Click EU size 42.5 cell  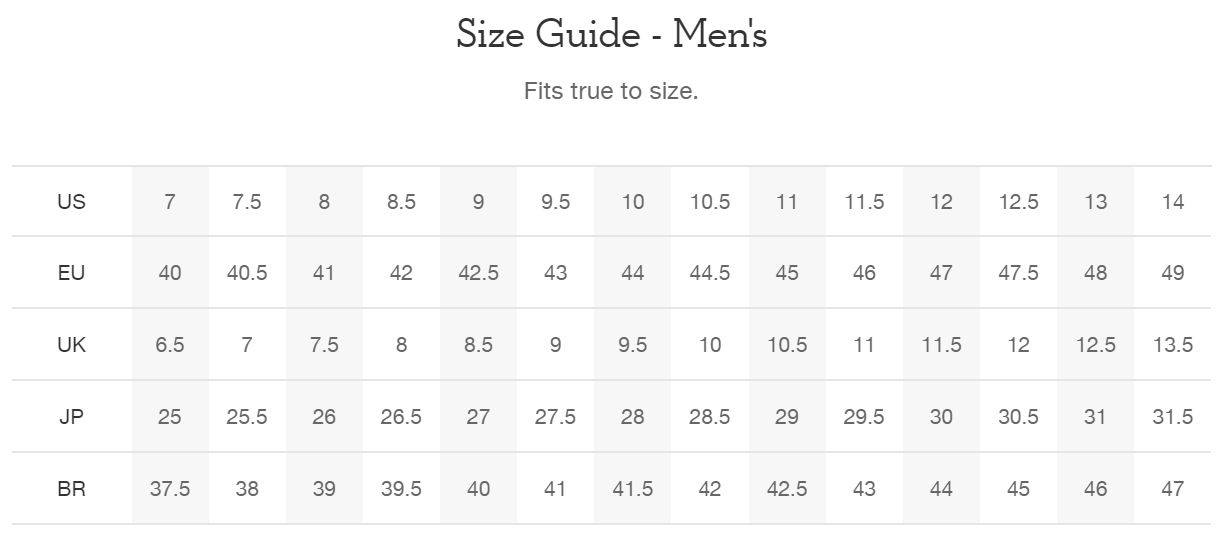pos(478,273)
